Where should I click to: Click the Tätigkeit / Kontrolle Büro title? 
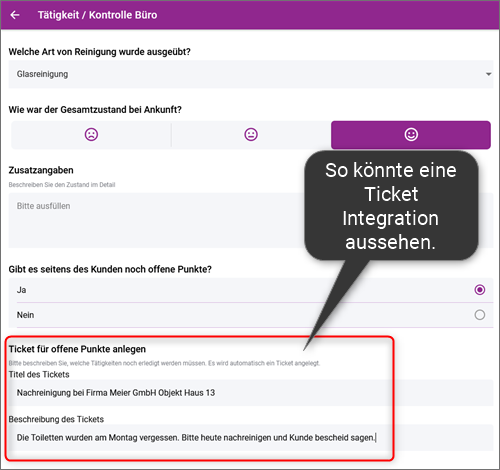[x=97, y=15]
